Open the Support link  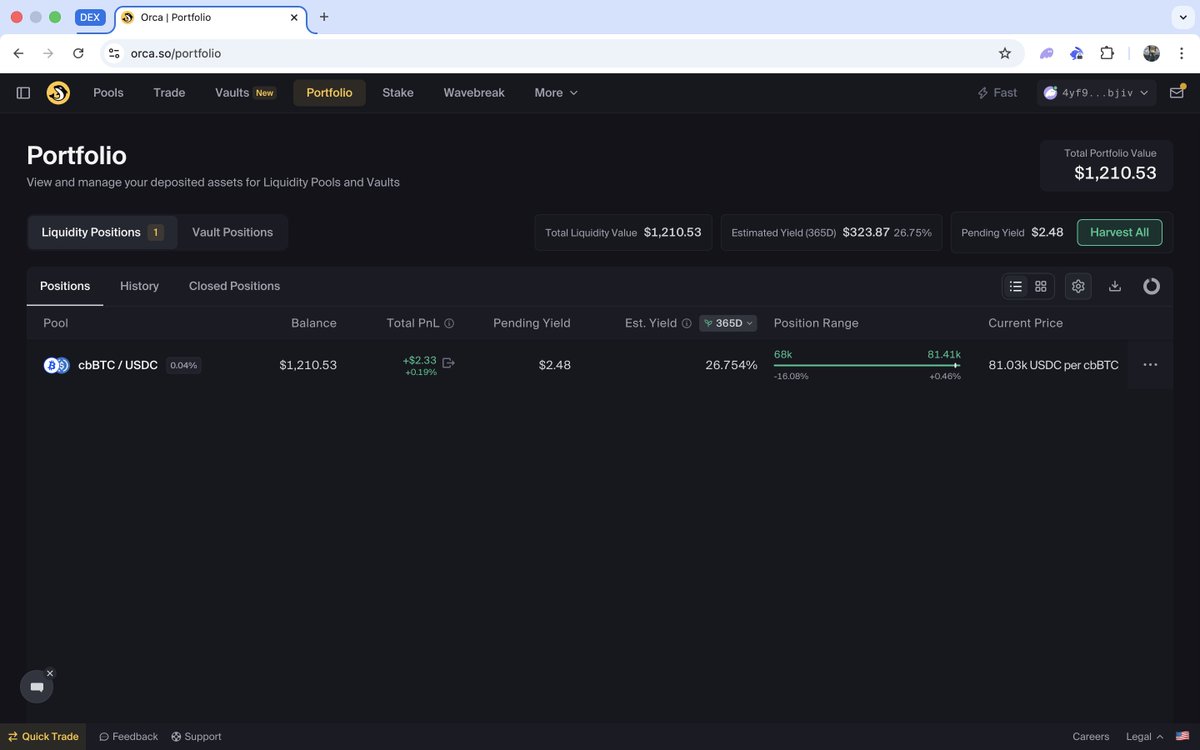click(x=196, y=736)
